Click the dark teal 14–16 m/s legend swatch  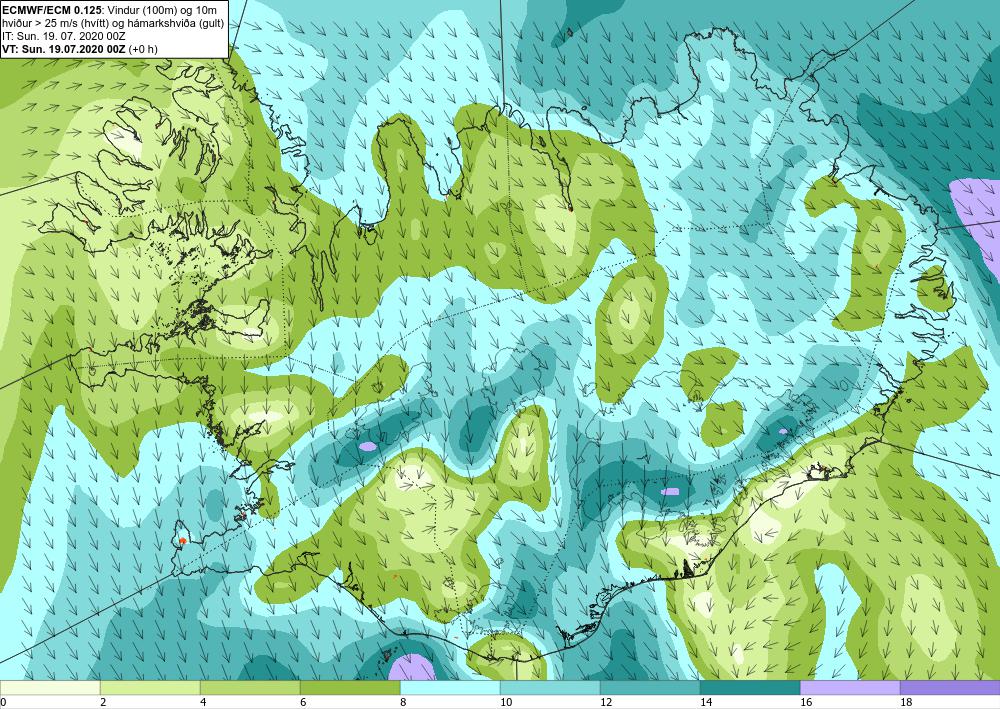[x=750, y=688]
